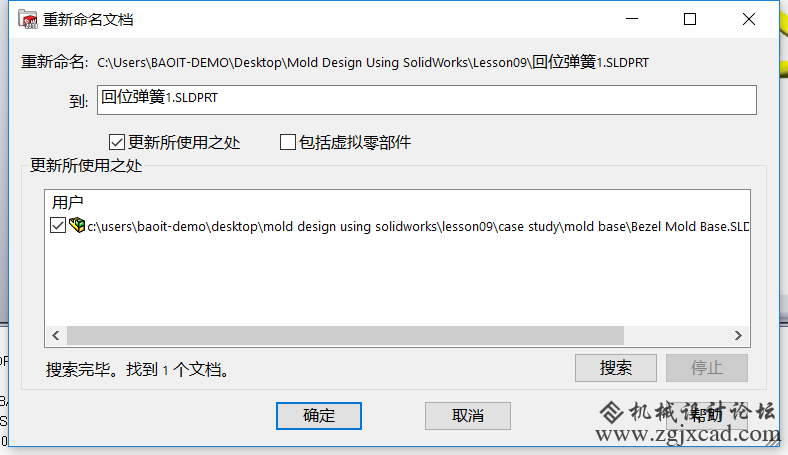Click the 确定 button
This screenshot has width=788, height=455.
tap(319, 416)
